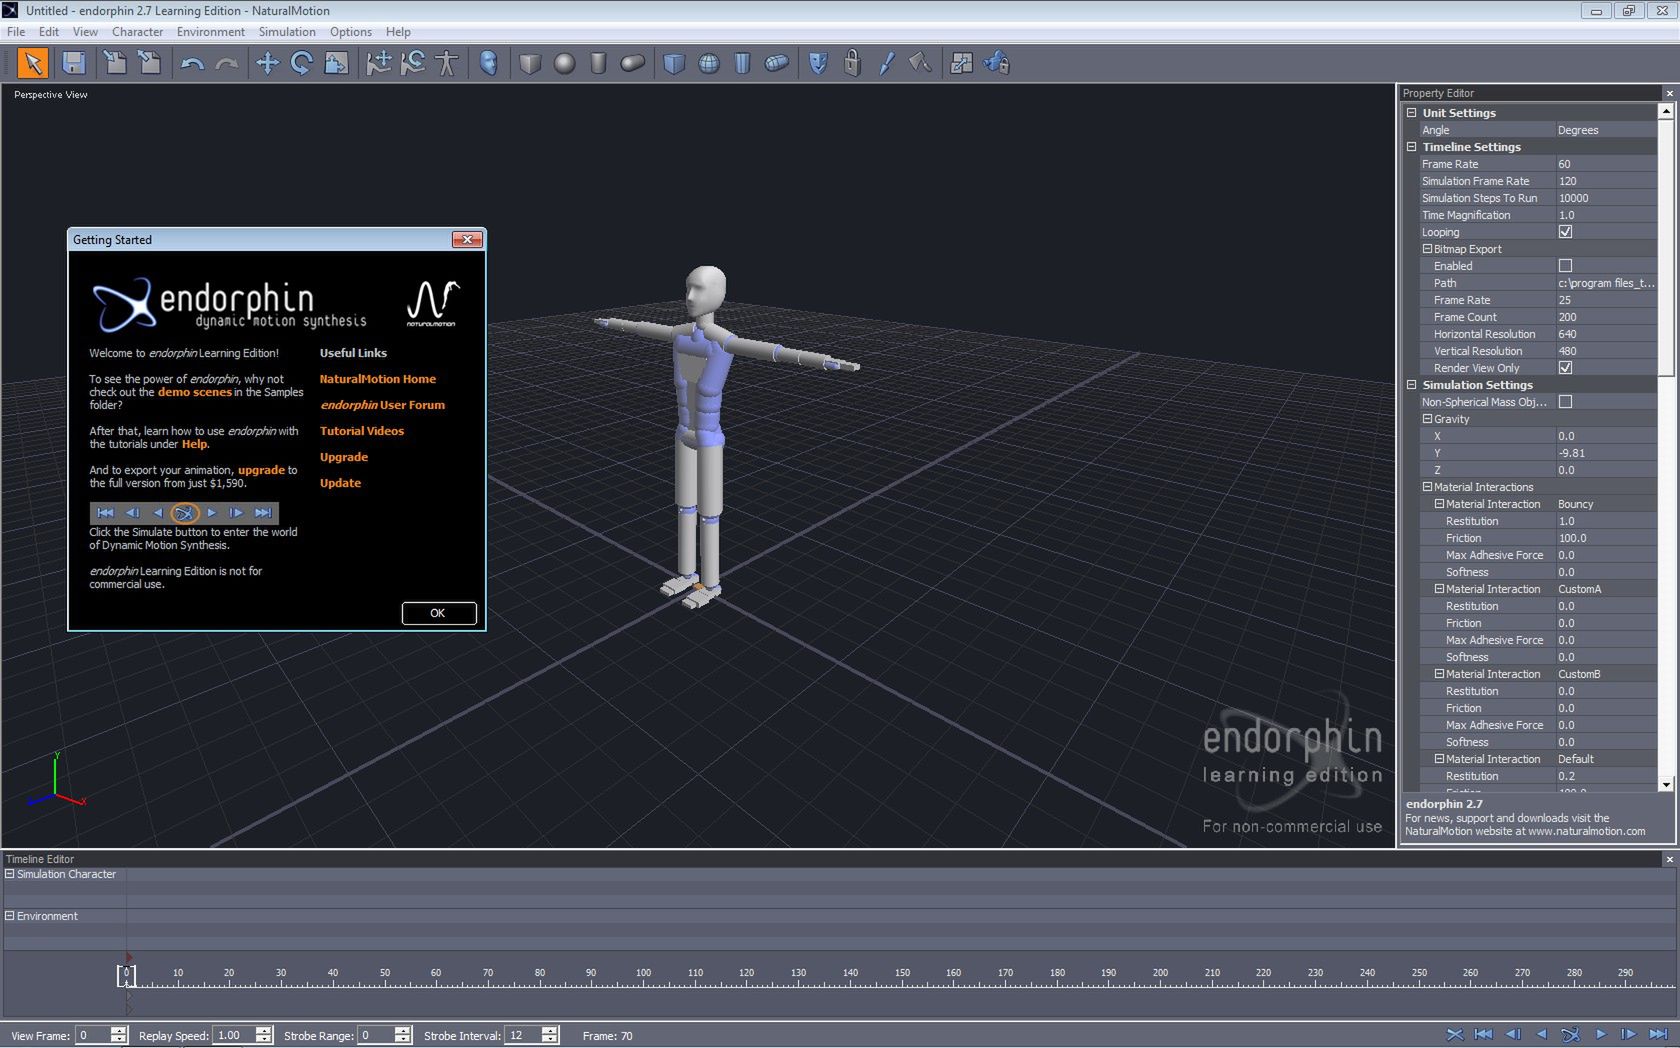Image resolution: width=1680 pixels, height=1048 pixels.
Task: Click the padlock constraint icon
Action: coord(852,64)
